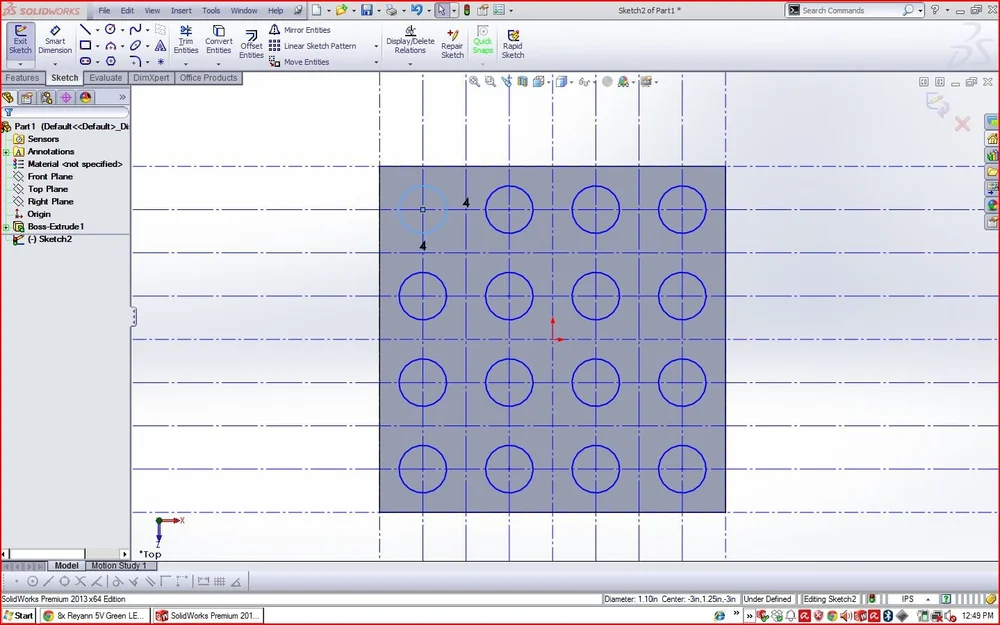
Task: Expand the Boss-Extrude1 feature node
Action: (6, 227)
